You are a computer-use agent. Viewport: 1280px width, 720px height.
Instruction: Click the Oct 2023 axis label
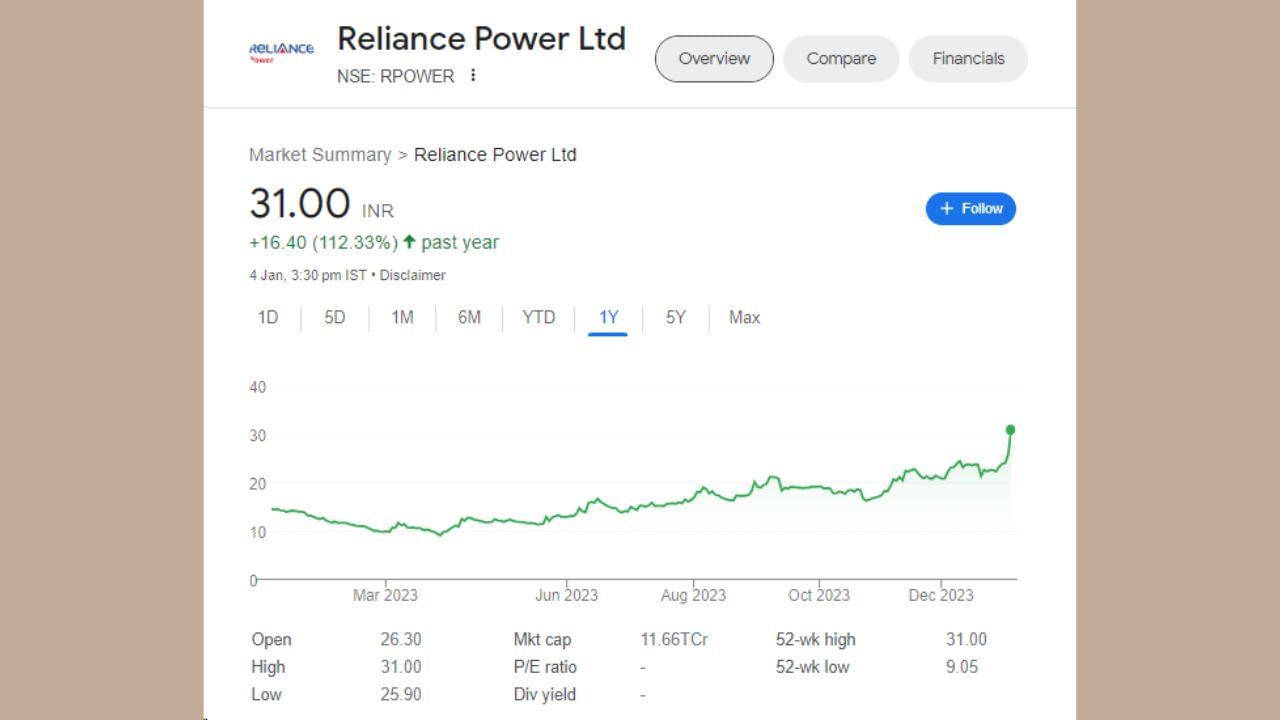pyautogui.click(x=819, y=595)
